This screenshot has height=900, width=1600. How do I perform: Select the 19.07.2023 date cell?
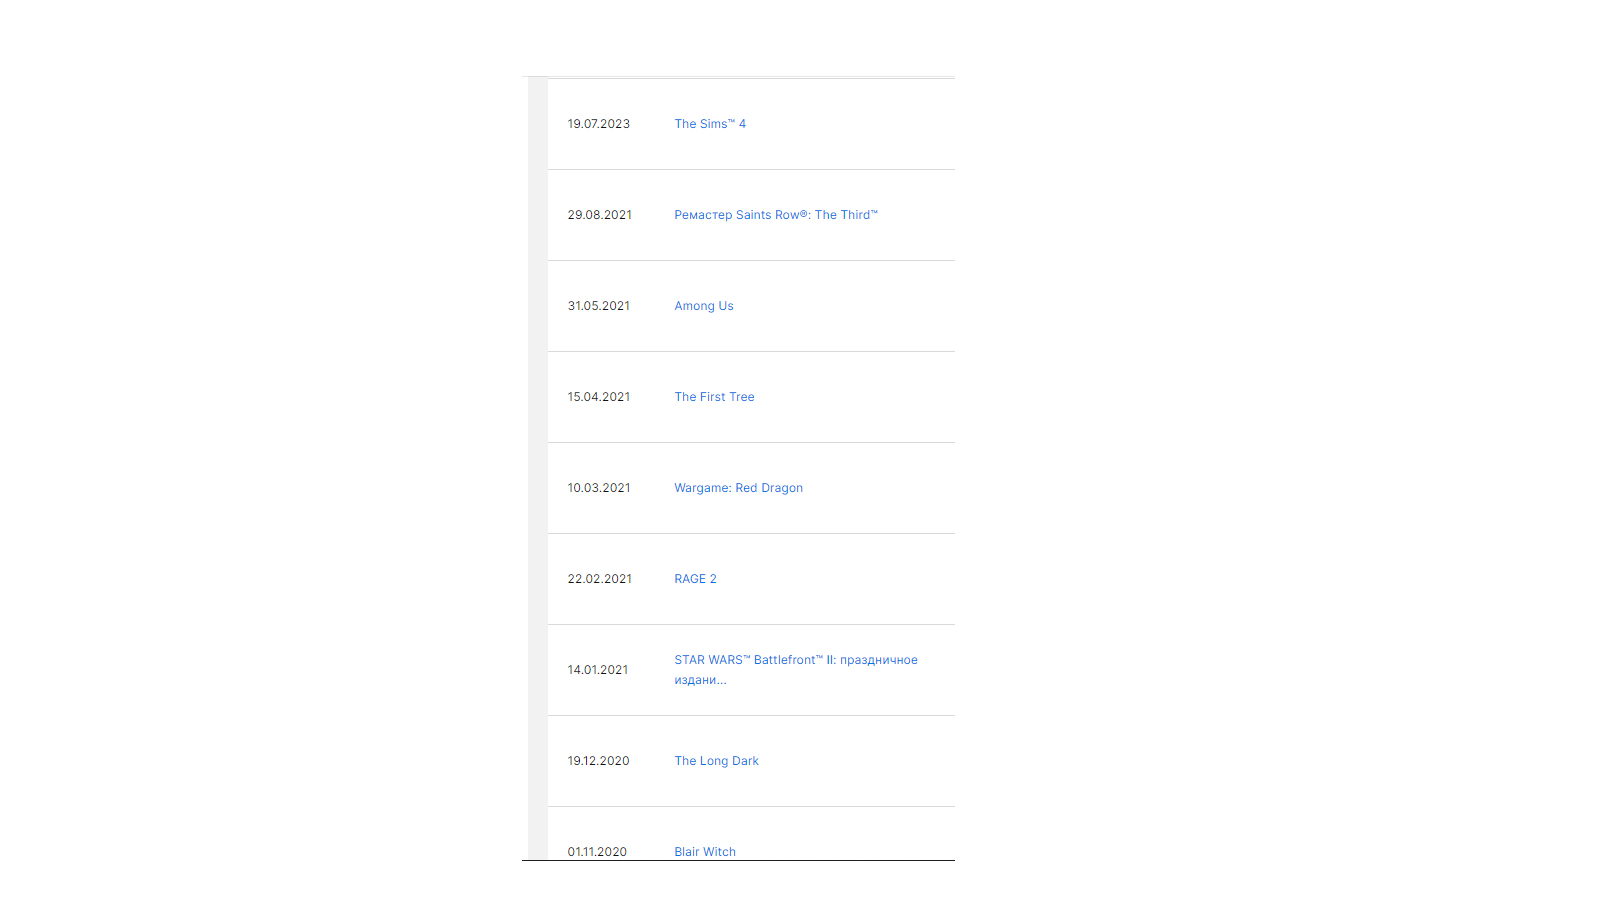click(599, 124)
